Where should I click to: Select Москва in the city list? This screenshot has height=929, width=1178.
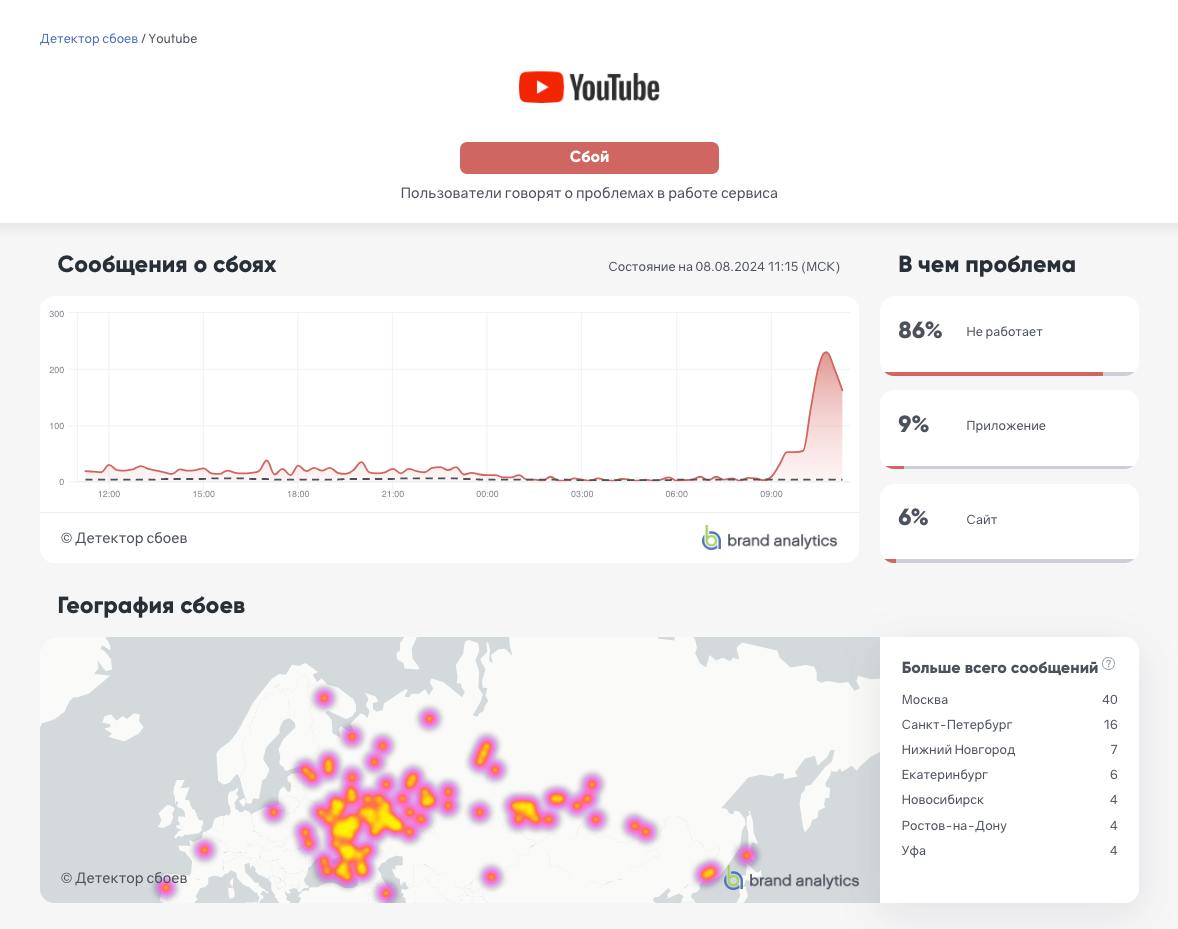coord(925,700)
